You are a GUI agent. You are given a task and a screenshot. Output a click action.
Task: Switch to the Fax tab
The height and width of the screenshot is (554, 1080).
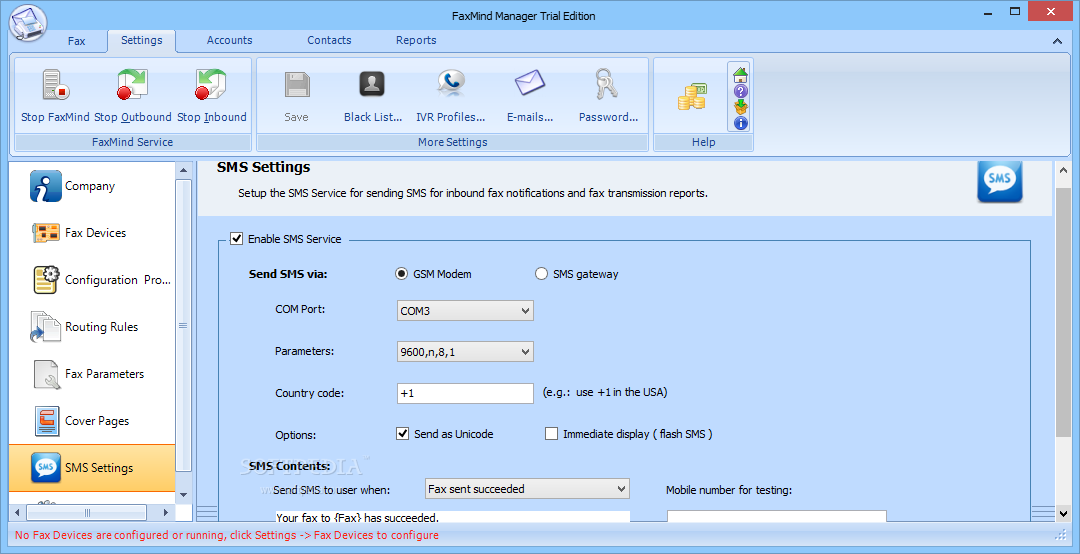76,41
